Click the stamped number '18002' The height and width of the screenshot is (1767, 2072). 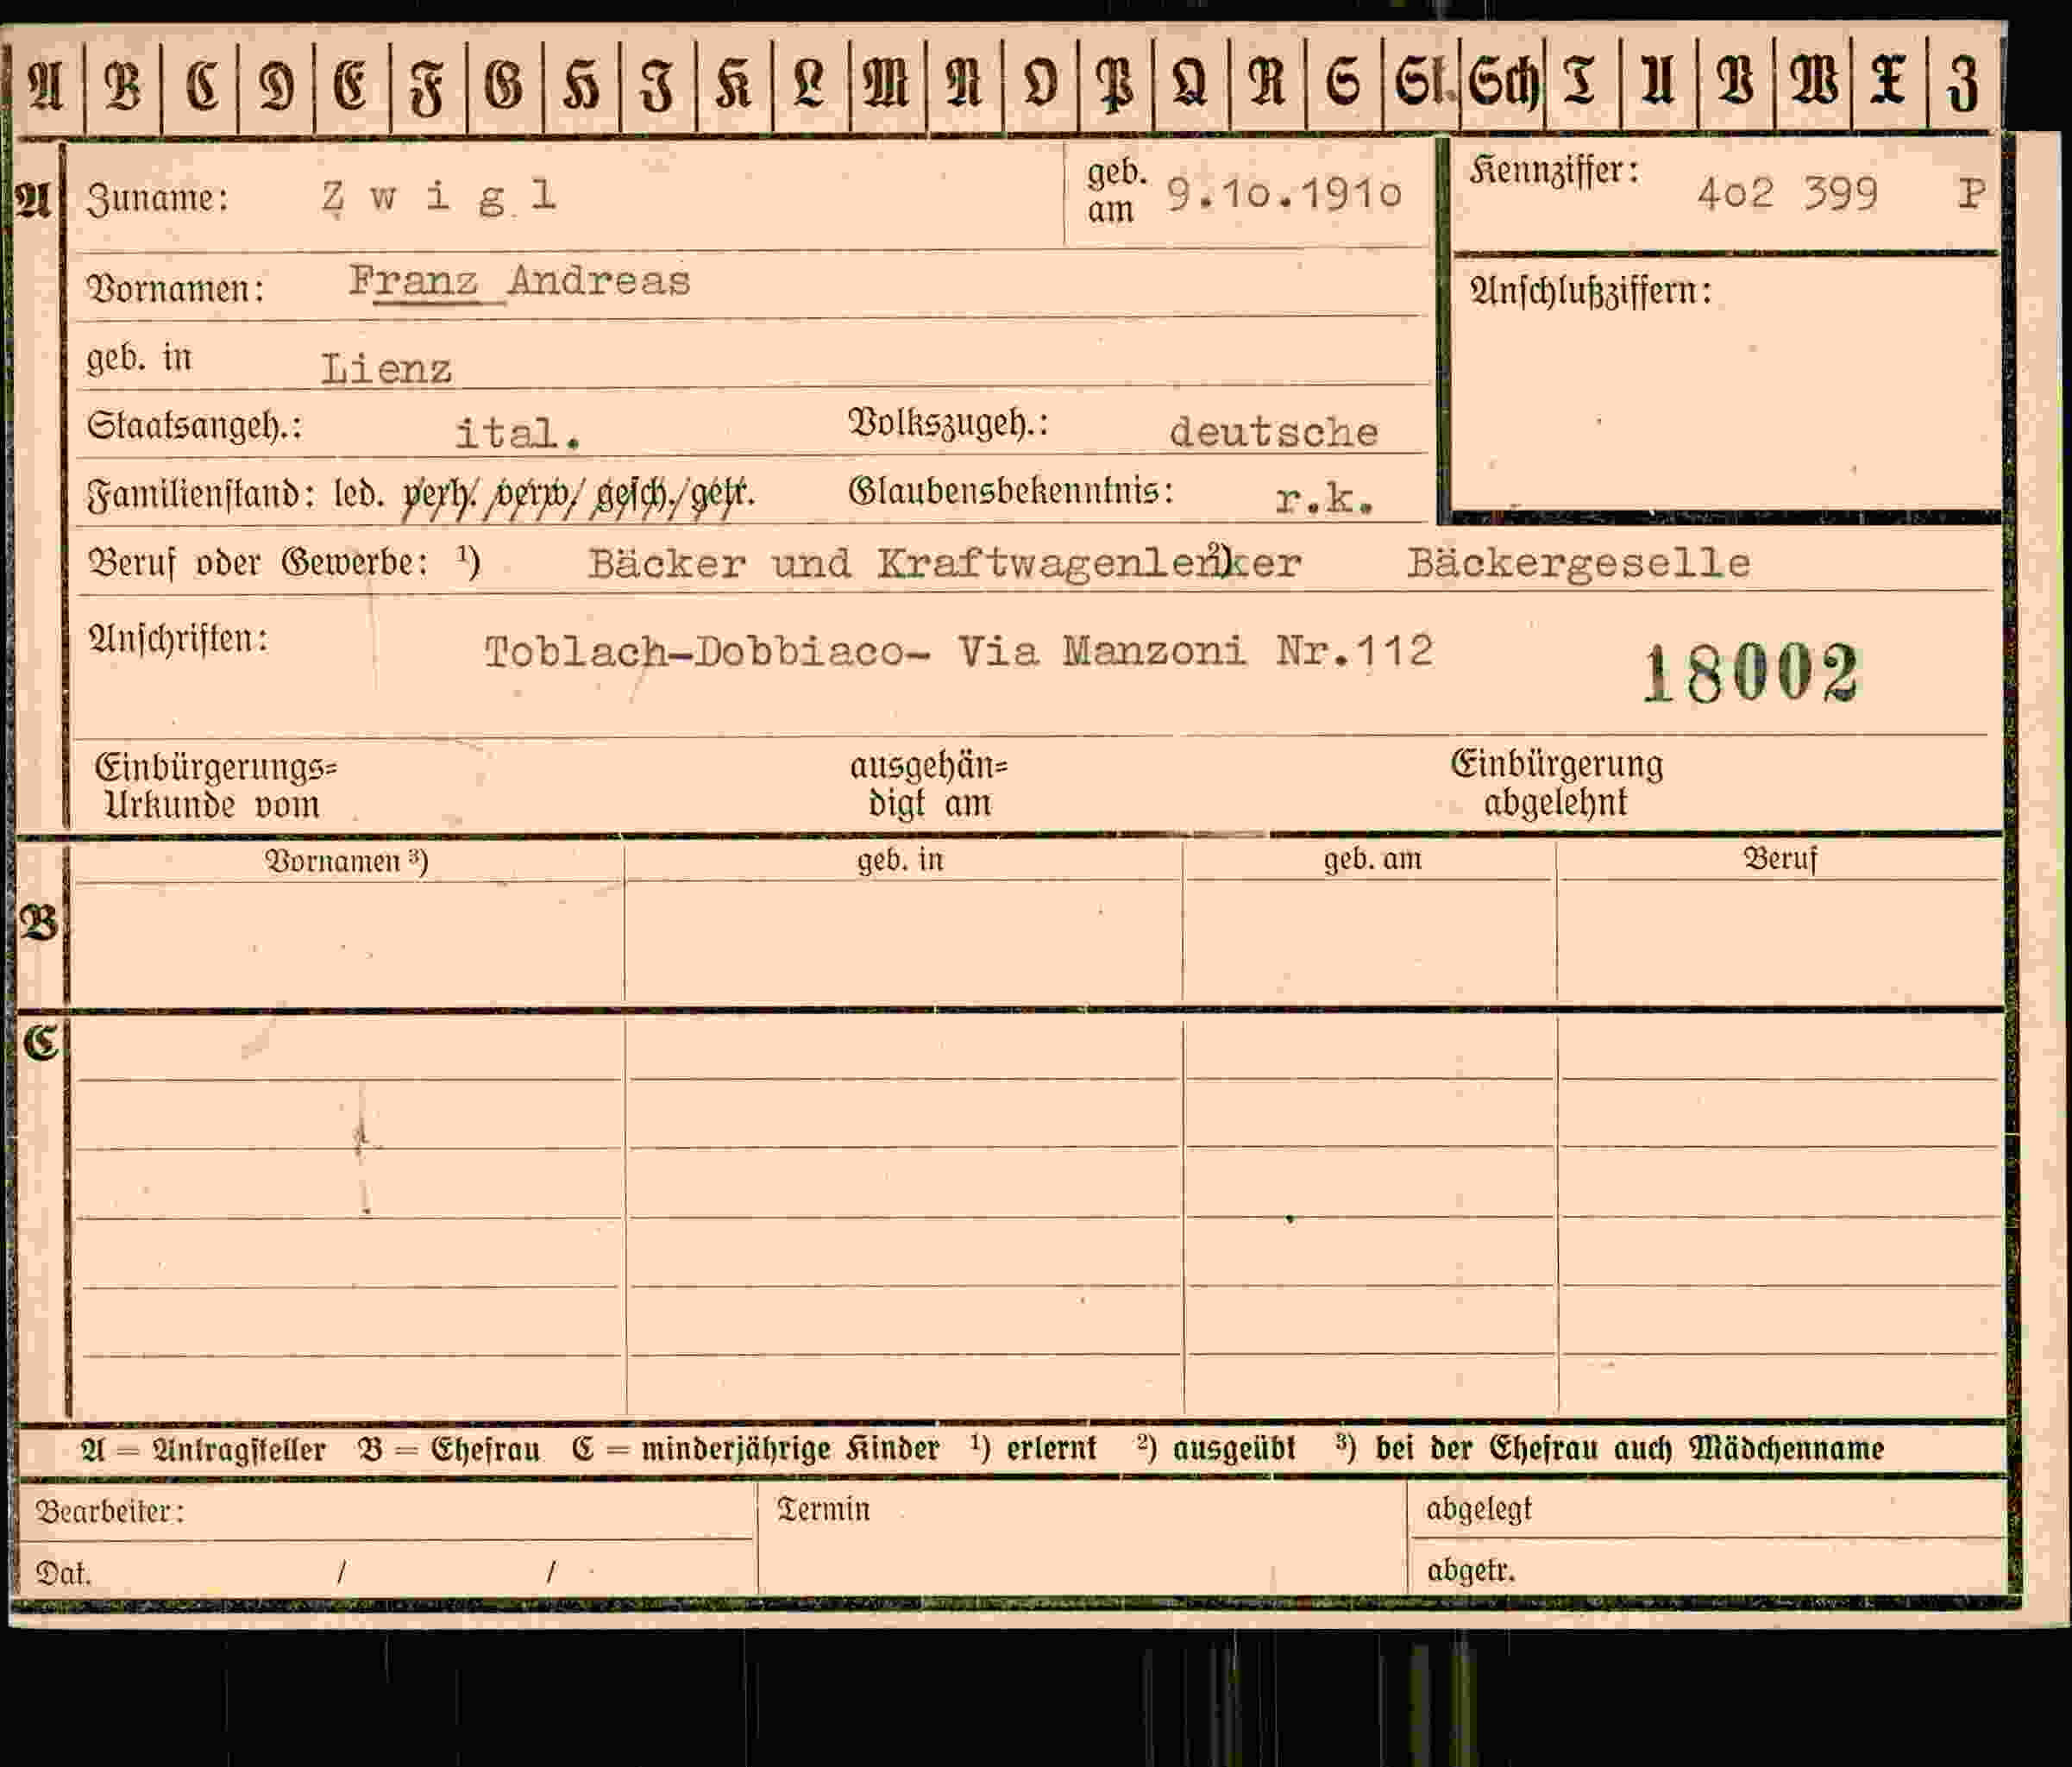pyautogui.click(x=1750, y=673)
